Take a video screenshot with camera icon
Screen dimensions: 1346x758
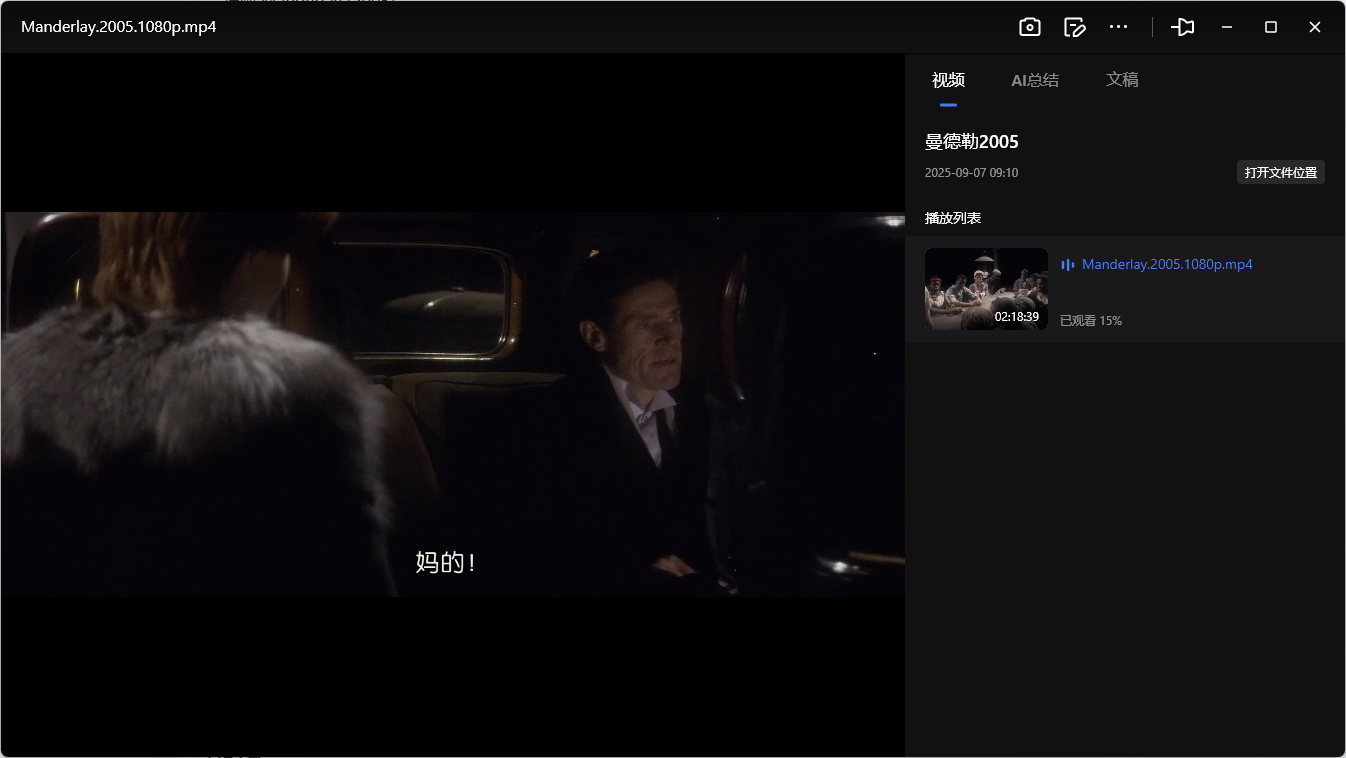coord(1030,27)
